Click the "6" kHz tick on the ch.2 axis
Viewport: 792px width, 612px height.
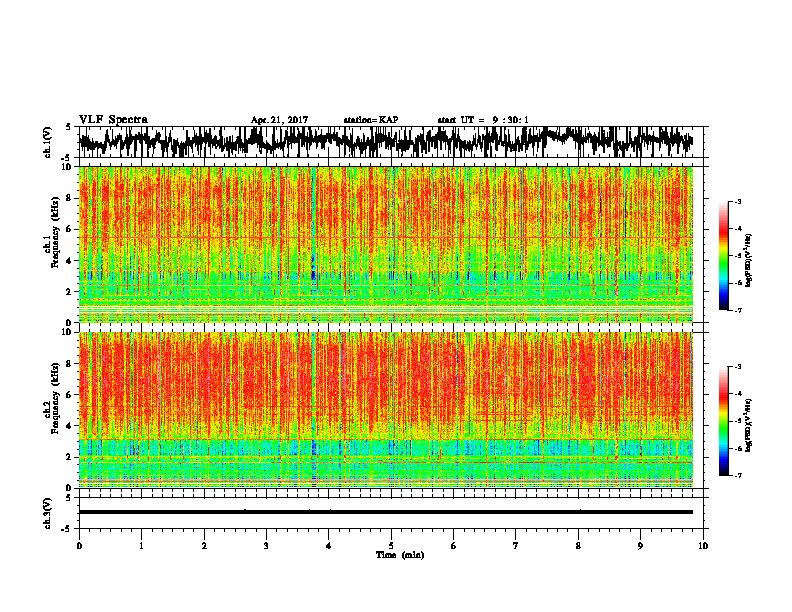(69, 394)
